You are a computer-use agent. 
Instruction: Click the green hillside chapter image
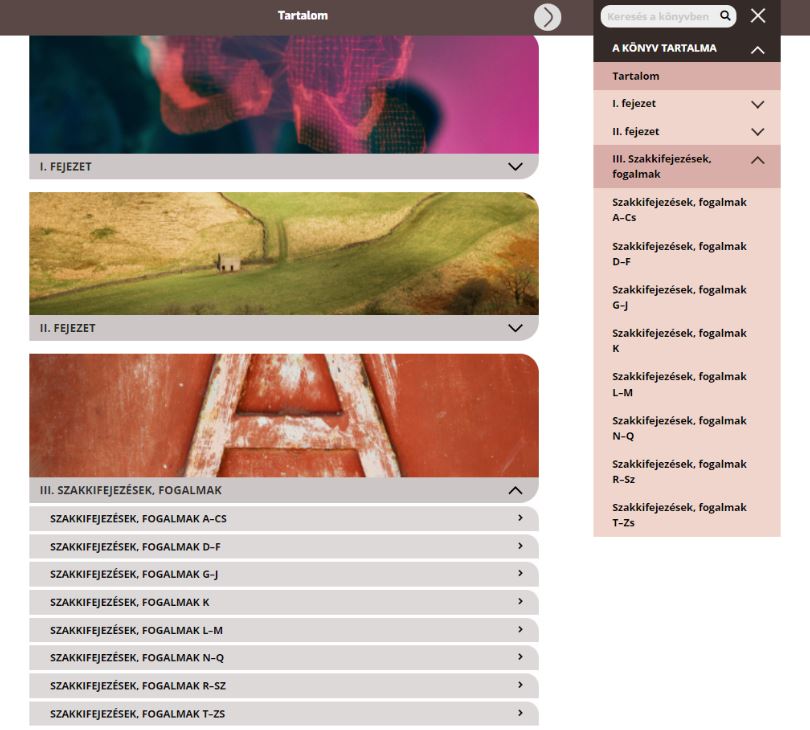[x=284, y=253]
